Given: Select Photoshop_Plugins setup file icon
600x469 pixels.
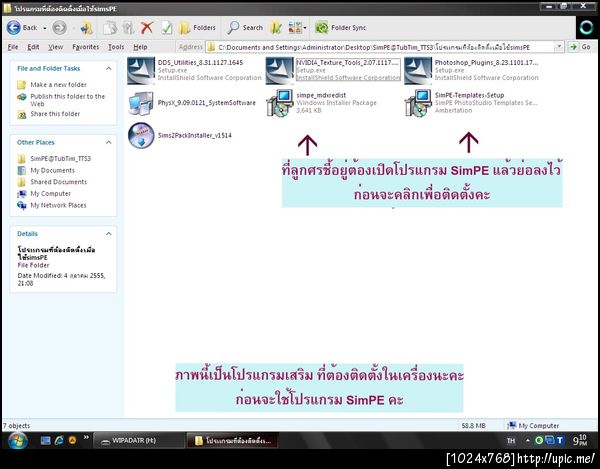Looking at the screenshot, I should tap(418, 71).
